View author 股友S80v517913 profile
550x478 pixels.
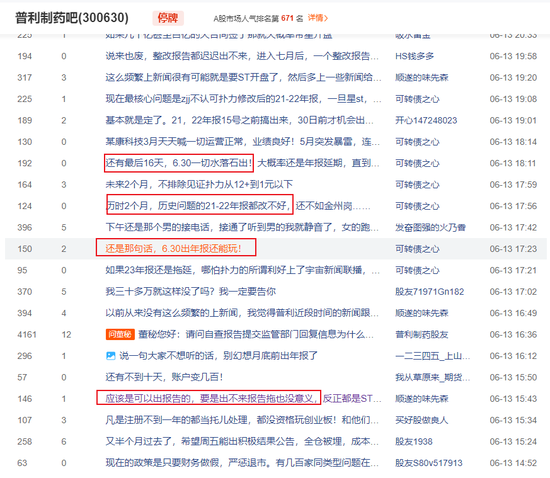point(429,463)
